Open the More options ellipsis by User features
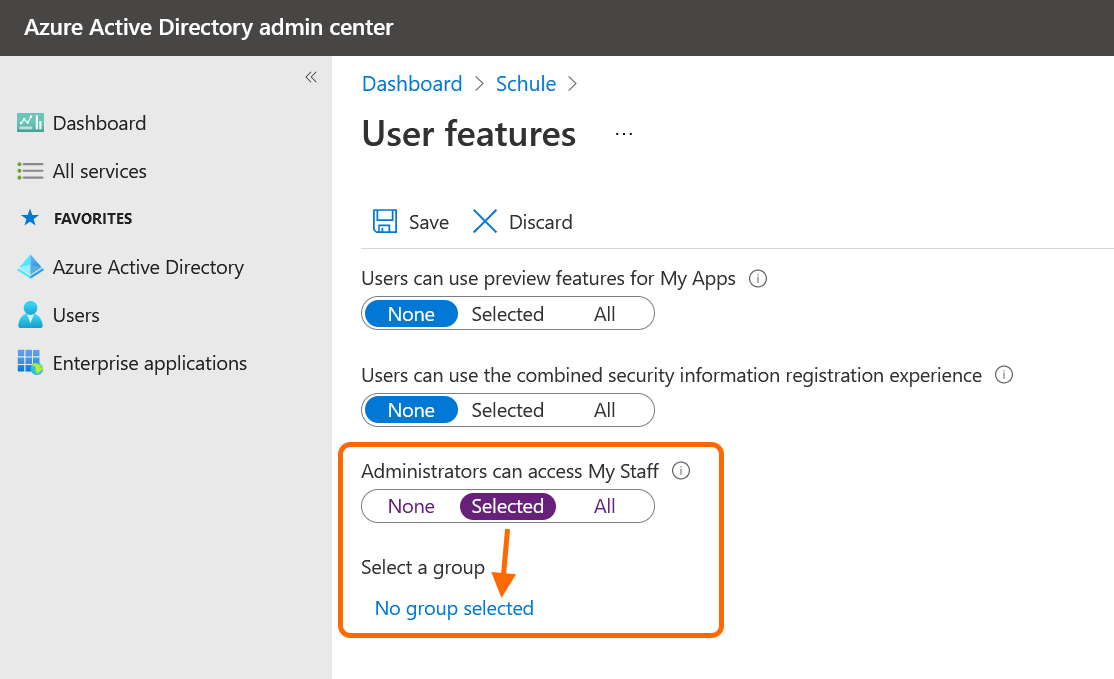The image size is (1114, 679). tap(624, 134)
